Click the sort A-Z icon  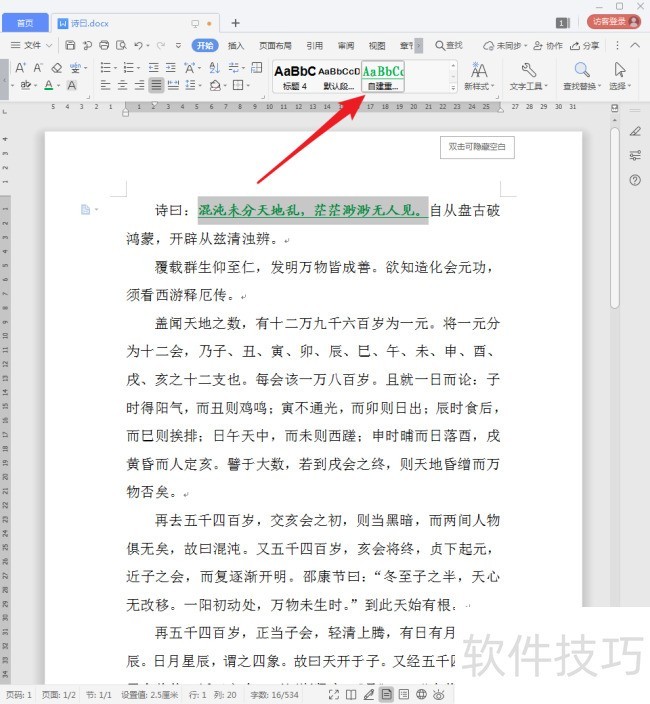[x=215, y=68]
